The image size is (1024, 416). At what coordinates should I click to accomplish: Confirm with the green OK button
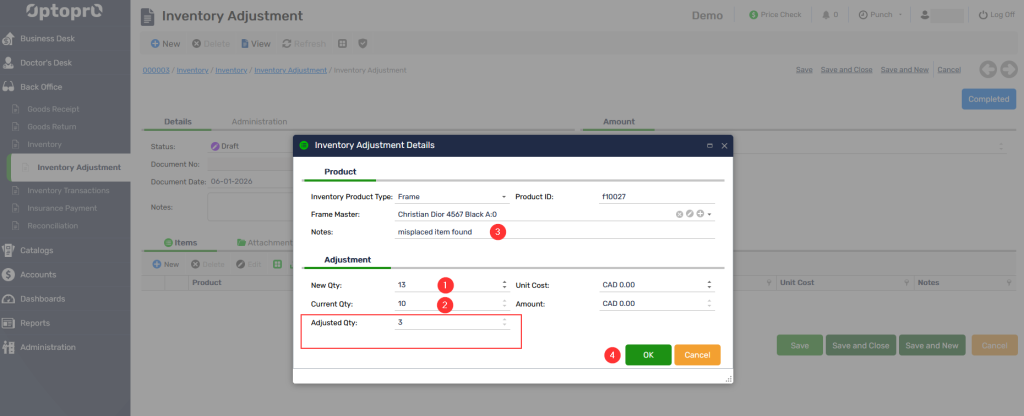648,355
